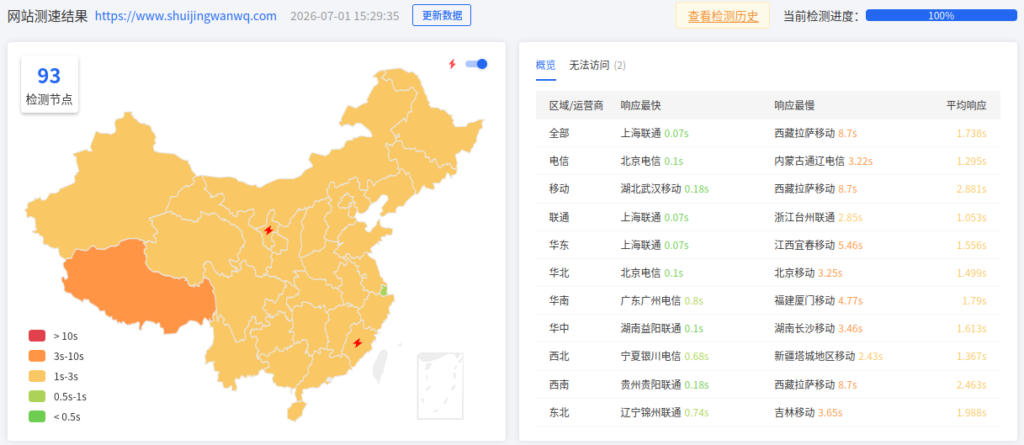Click the 区域/运营商 column header
This screenshot has height=445, width=1024.
click(576, 105)
